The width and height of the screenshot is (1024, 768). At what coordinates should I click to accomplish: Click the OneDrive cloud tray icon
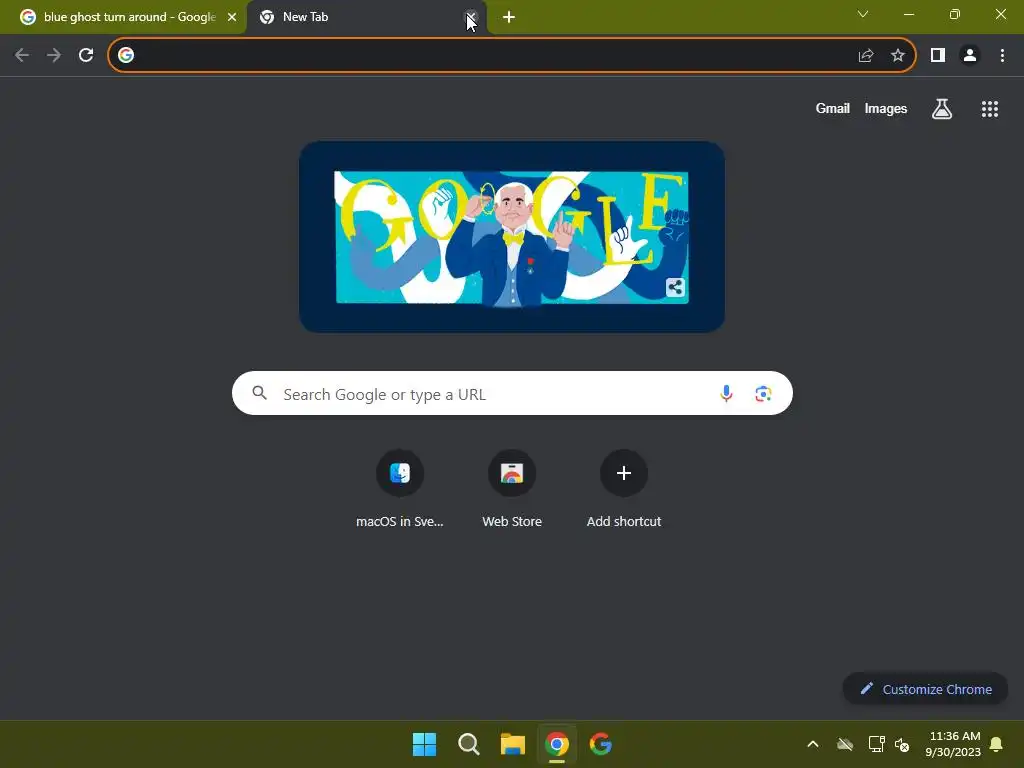(x=845, y=744)
